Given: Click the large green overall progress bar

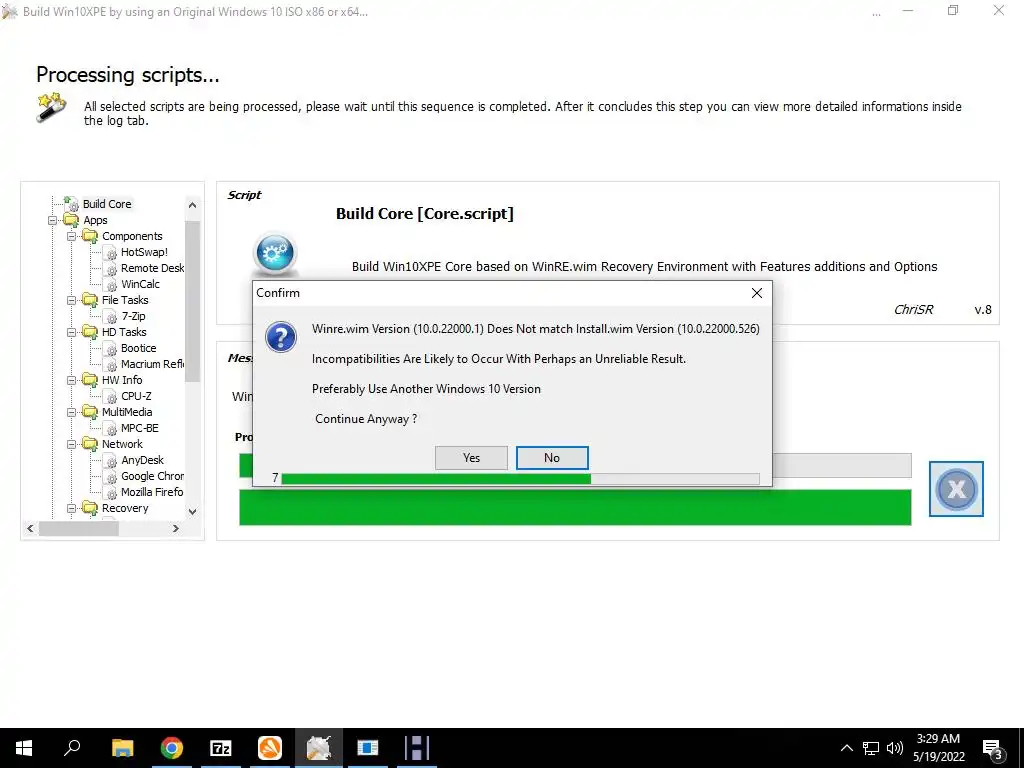Looking at the screenshot, I should click(x=575, y=507).
